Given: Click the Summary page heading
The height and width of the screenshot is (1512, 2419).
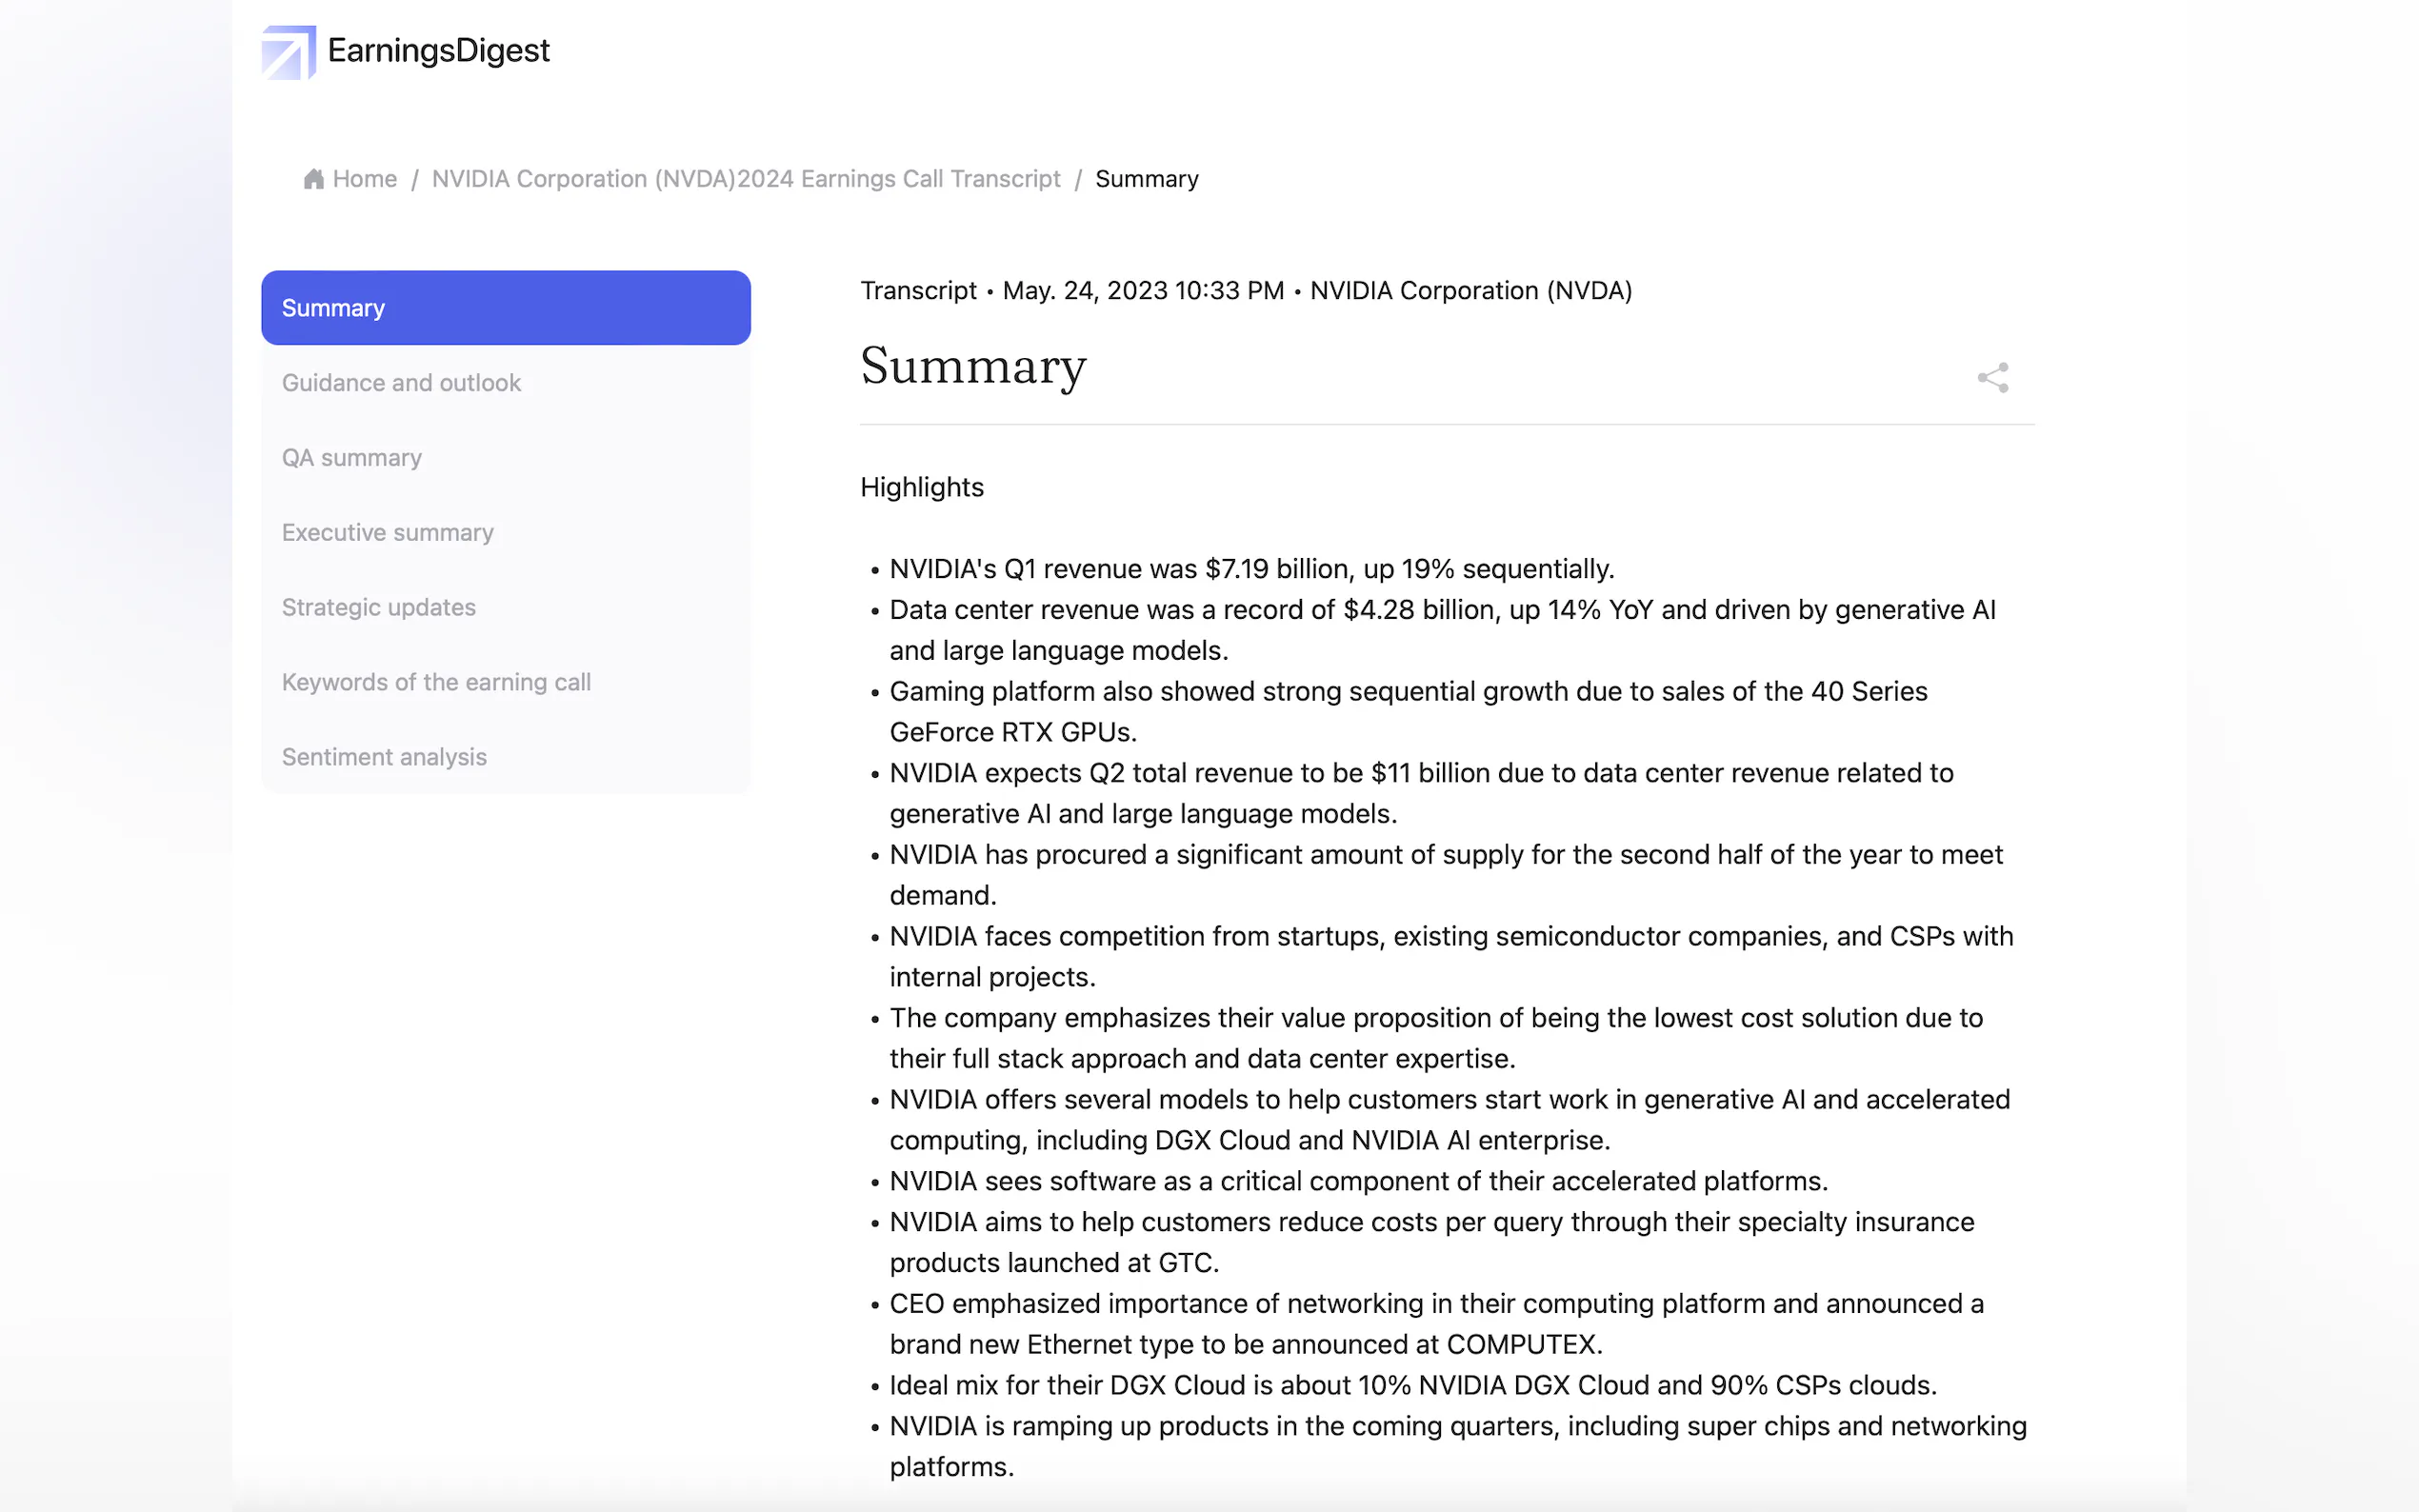Looking at the screenshot, I should click(972, 366).
